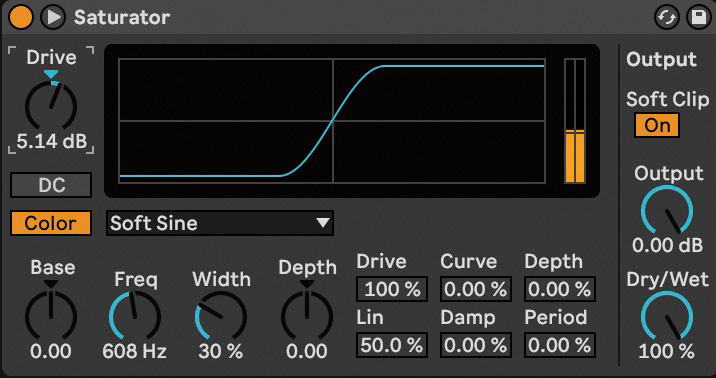
Task: Click the shaping curve display
Action: coord(332,121)
